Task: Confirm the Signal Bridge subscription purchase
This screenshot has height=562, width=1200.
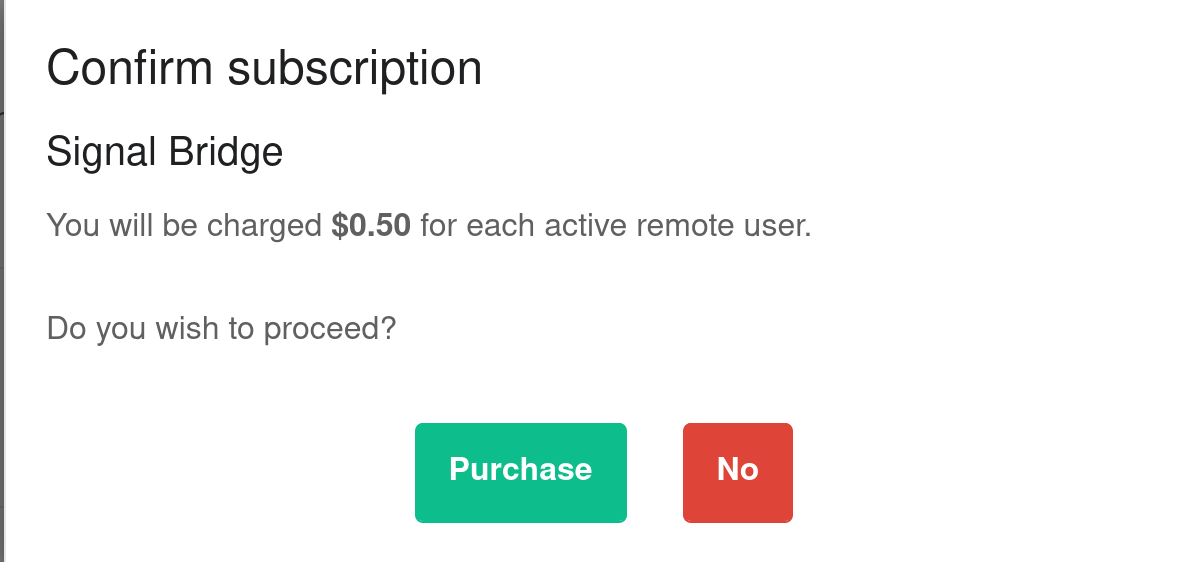Action: coord(521,473)
